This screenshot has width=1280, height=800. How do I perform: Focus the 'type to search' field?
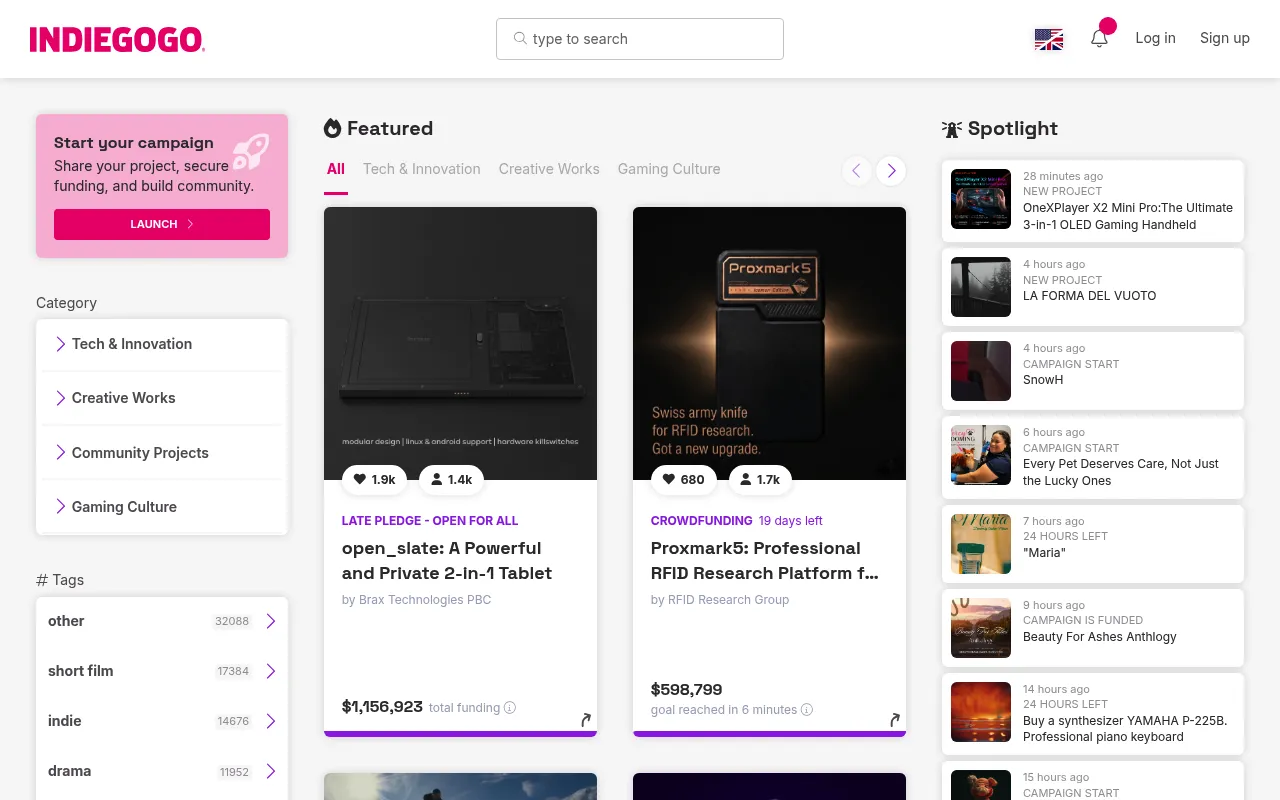coord(640,39)
